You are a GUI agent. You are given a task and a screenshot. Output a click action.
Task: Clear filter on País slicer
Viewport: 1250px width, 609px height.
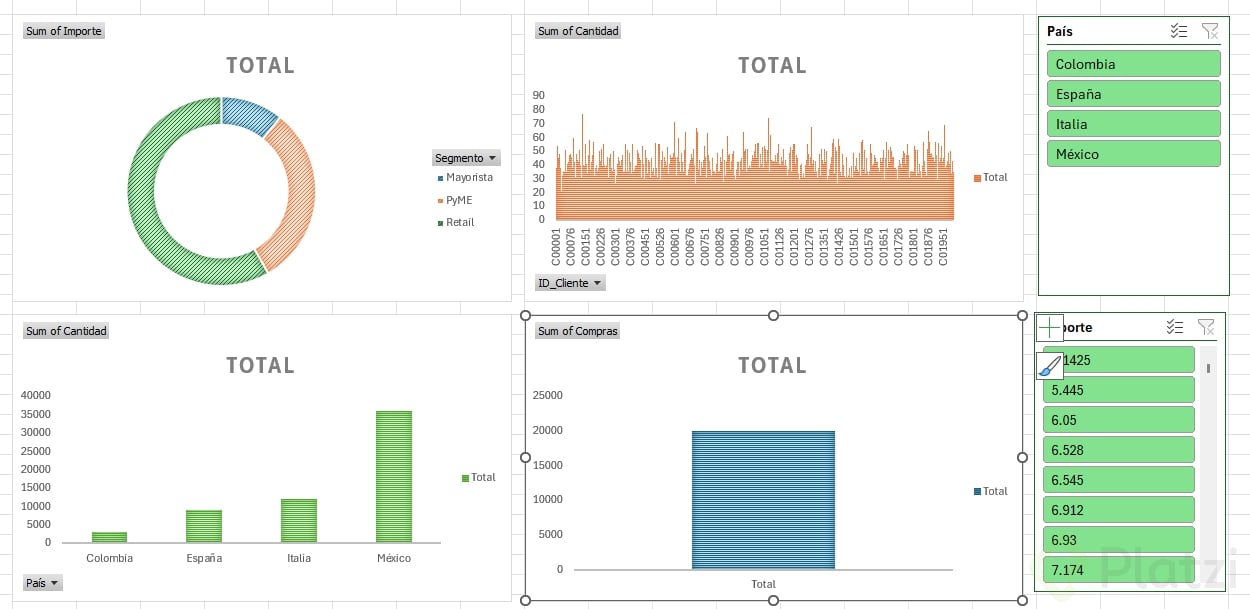pyautogui.click(x=1210, y=31)
